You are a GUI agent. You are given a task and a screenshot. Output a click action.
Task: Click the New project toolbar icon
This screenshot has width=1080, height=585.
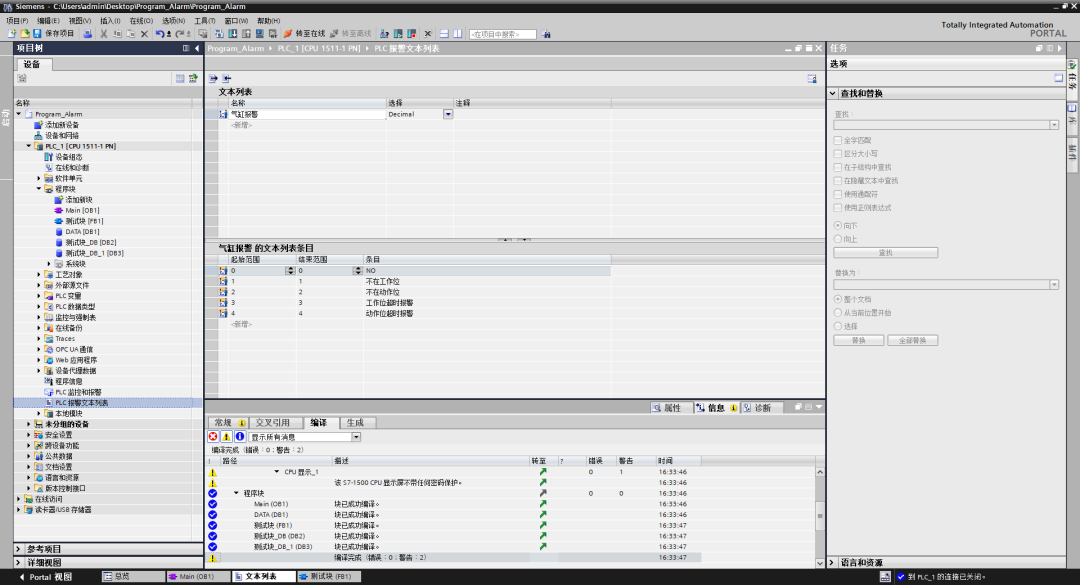[x=12, y=33]
